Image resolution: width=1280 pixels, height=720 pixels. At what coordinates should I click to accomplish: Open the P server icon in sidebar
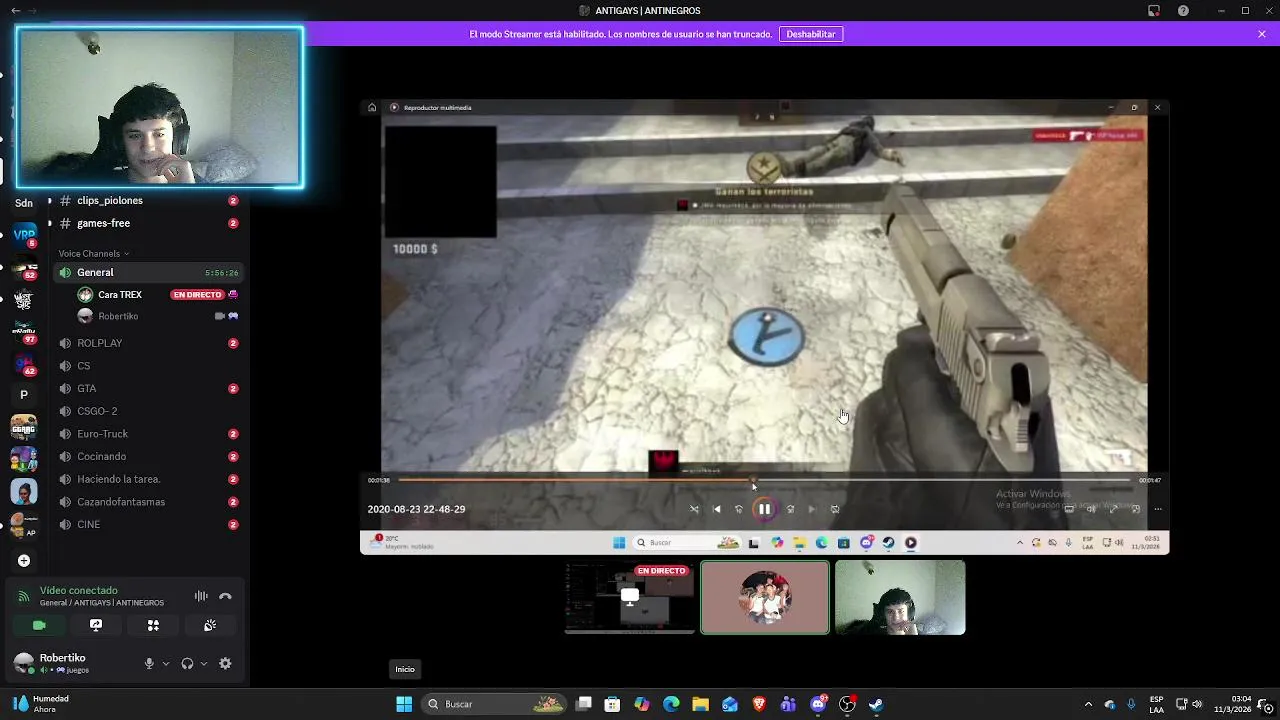tap(24, 395)
